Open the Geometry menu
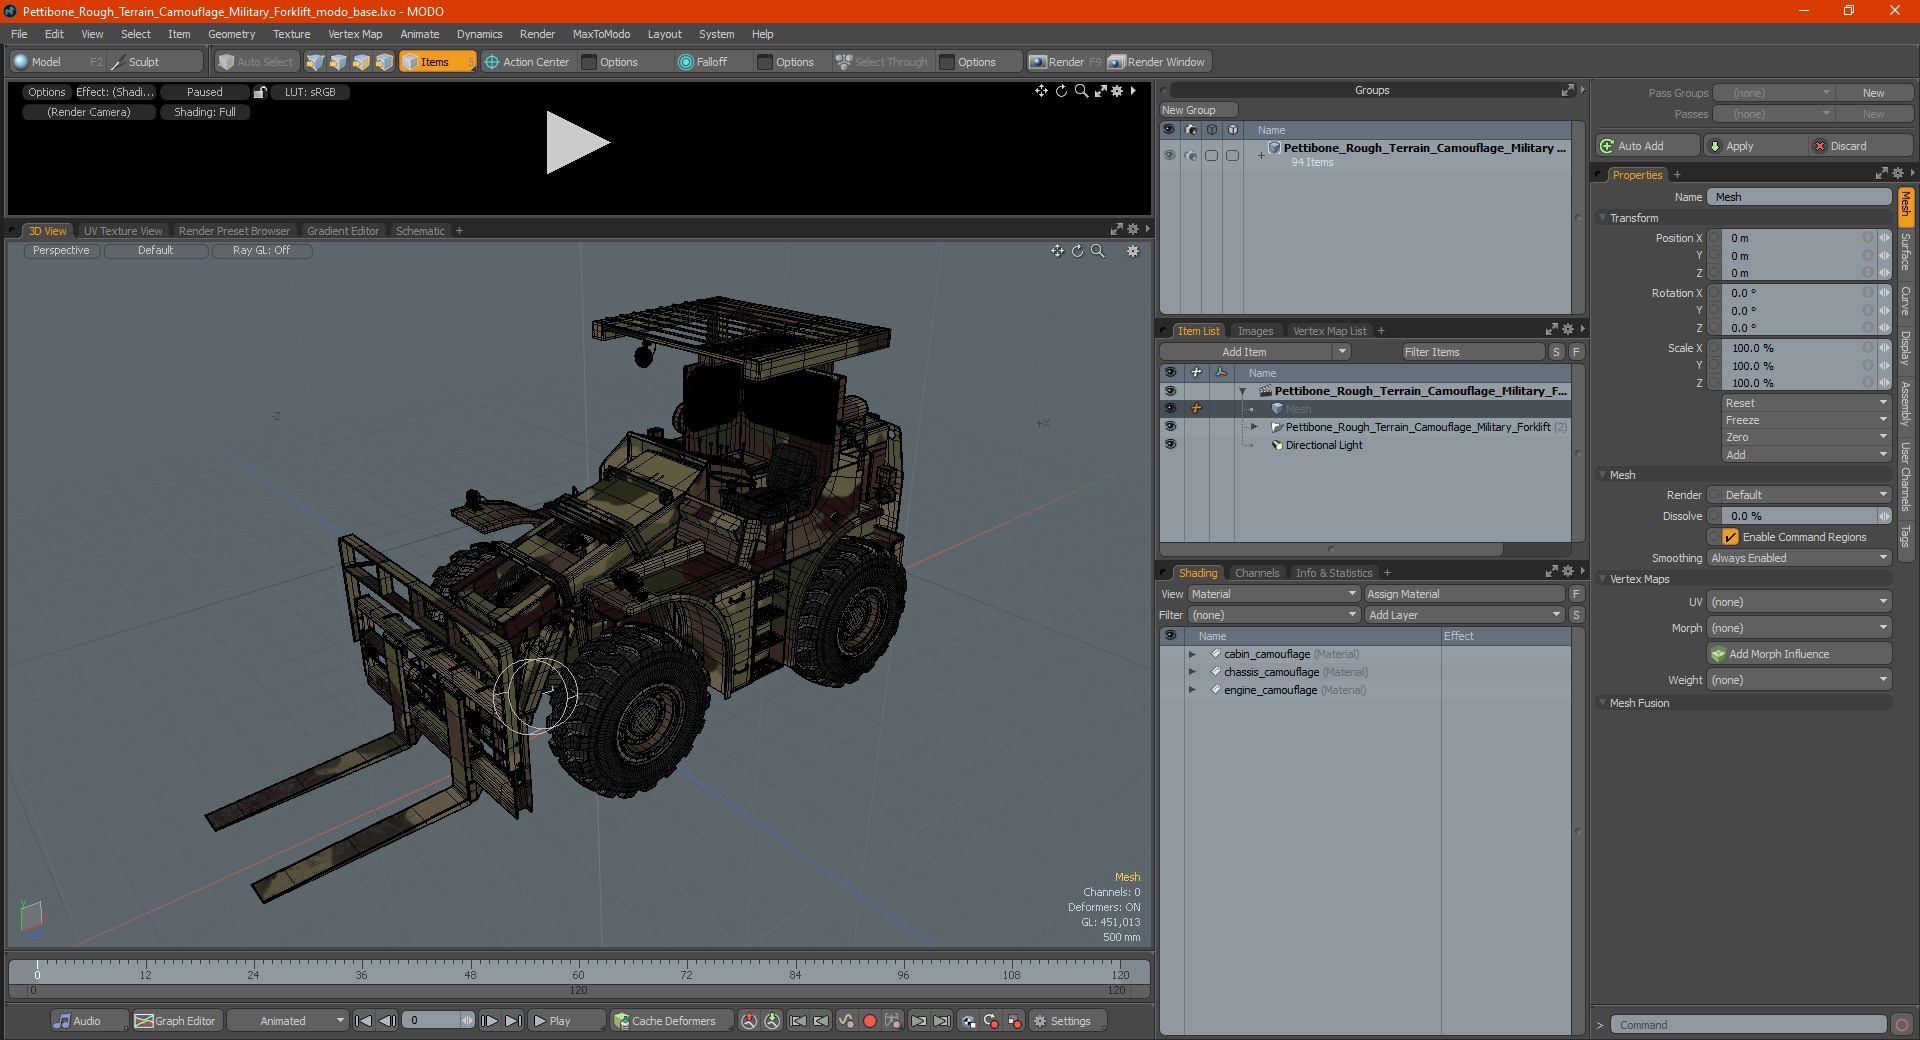This screenshot has width=1920, height=1040. (231, 34)
